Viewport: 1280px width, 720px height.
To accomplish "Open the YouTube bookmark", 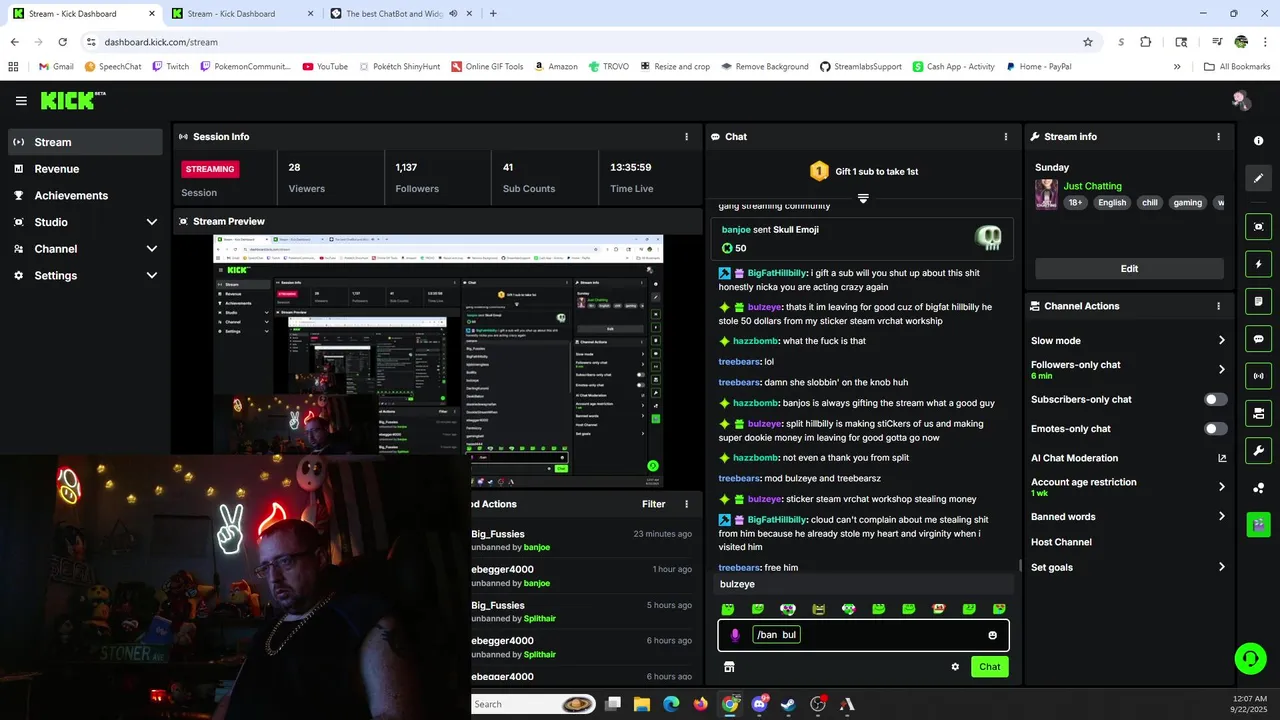I will tap(325, 67).
